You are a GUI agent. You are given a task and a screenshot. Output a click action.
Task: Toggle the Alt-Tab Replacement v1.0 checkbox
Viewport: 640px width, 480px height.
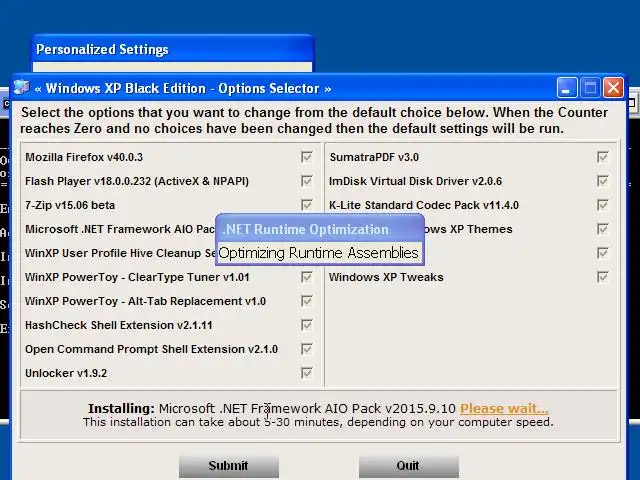[x=307, y=301]
